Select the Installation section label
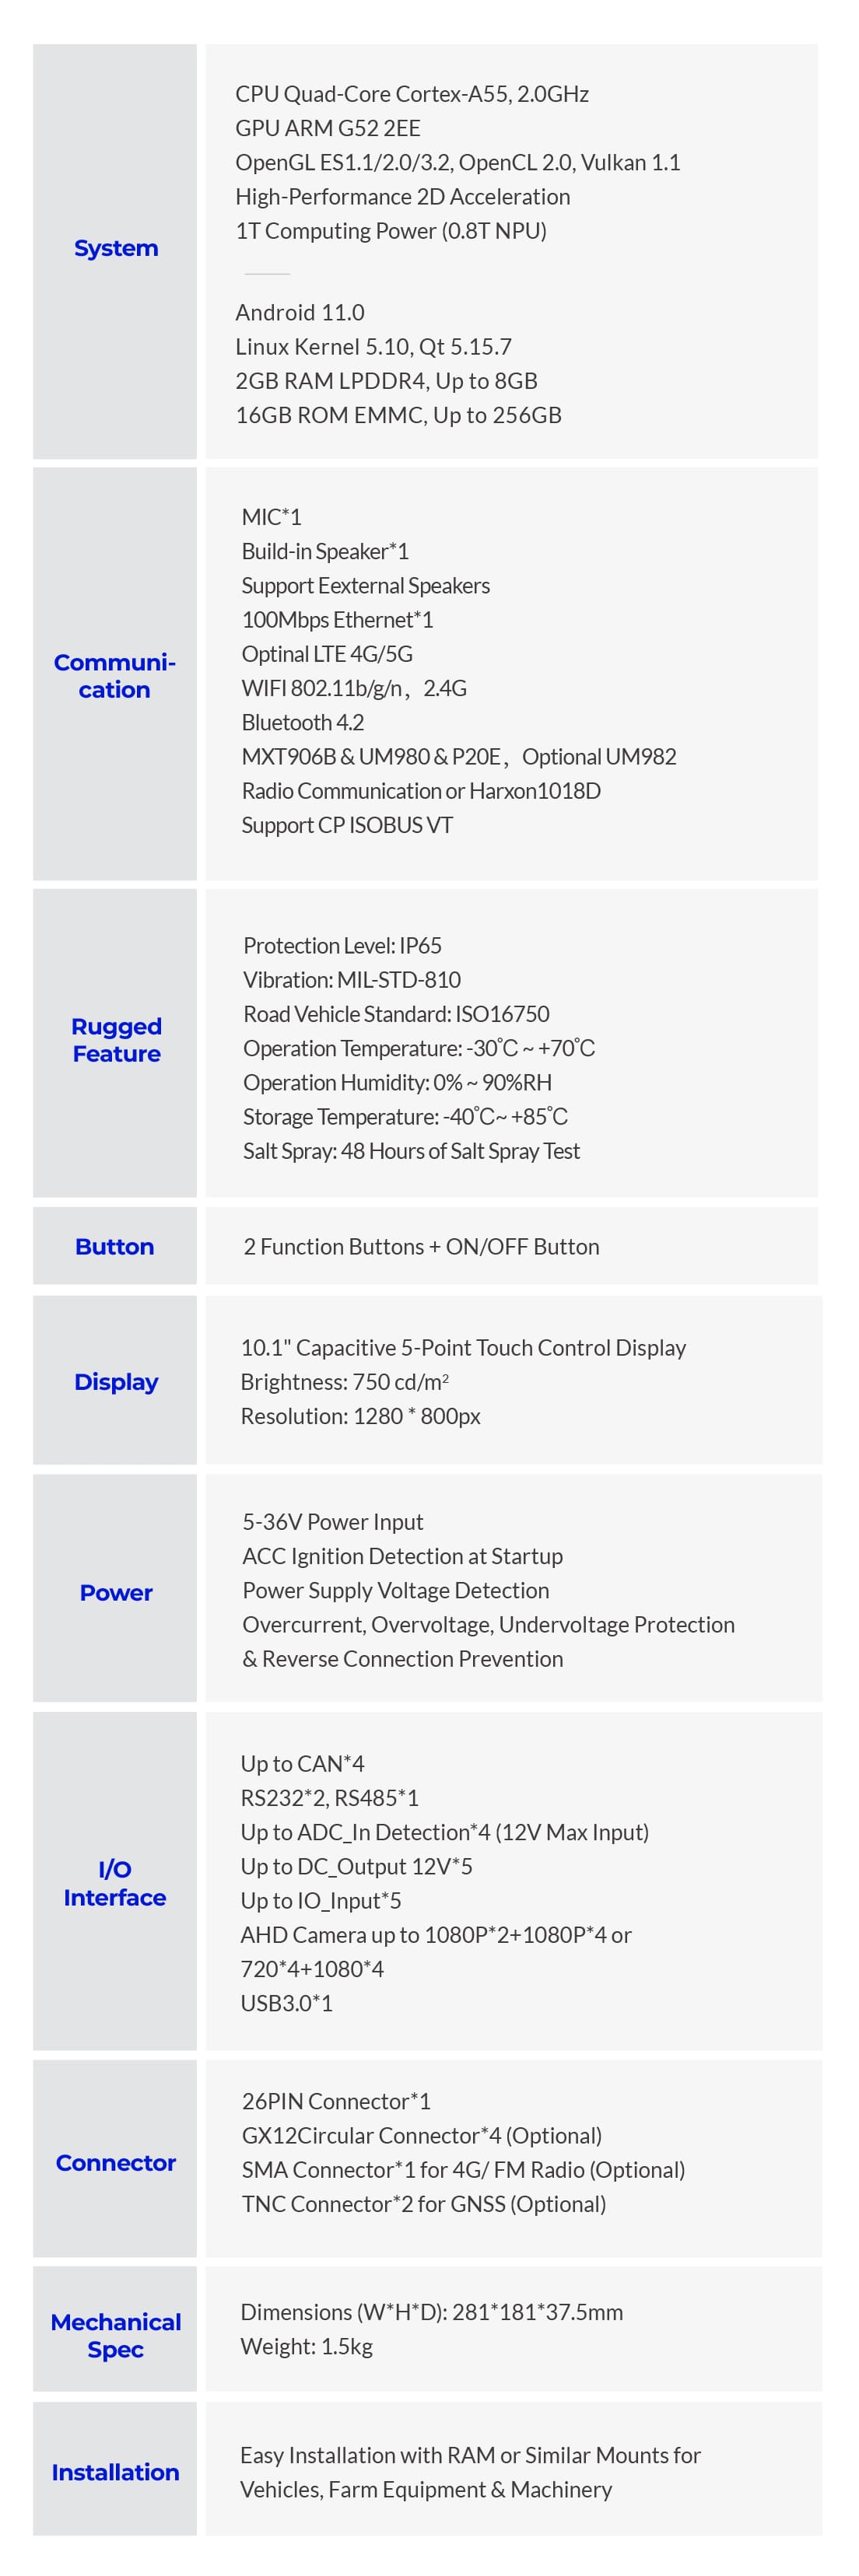The image size is (859, 2576). [x=116, y=2472]
